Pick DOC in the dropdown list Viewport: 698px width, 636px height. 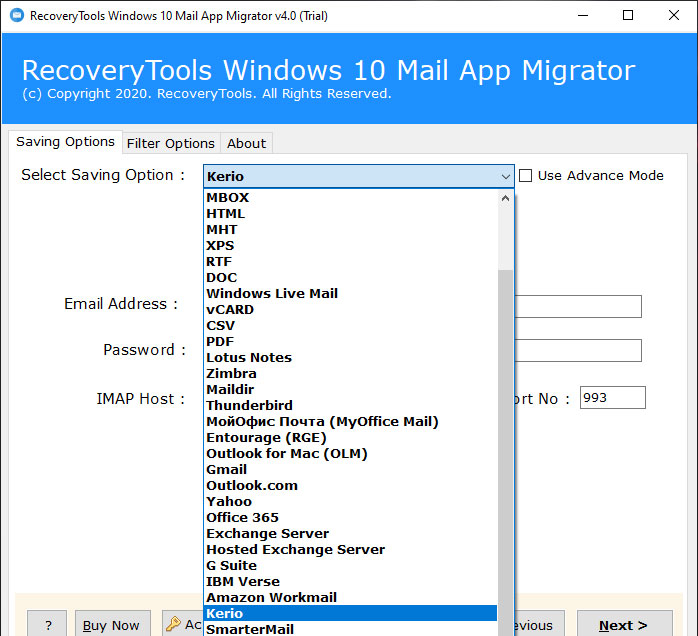point(351,278)
